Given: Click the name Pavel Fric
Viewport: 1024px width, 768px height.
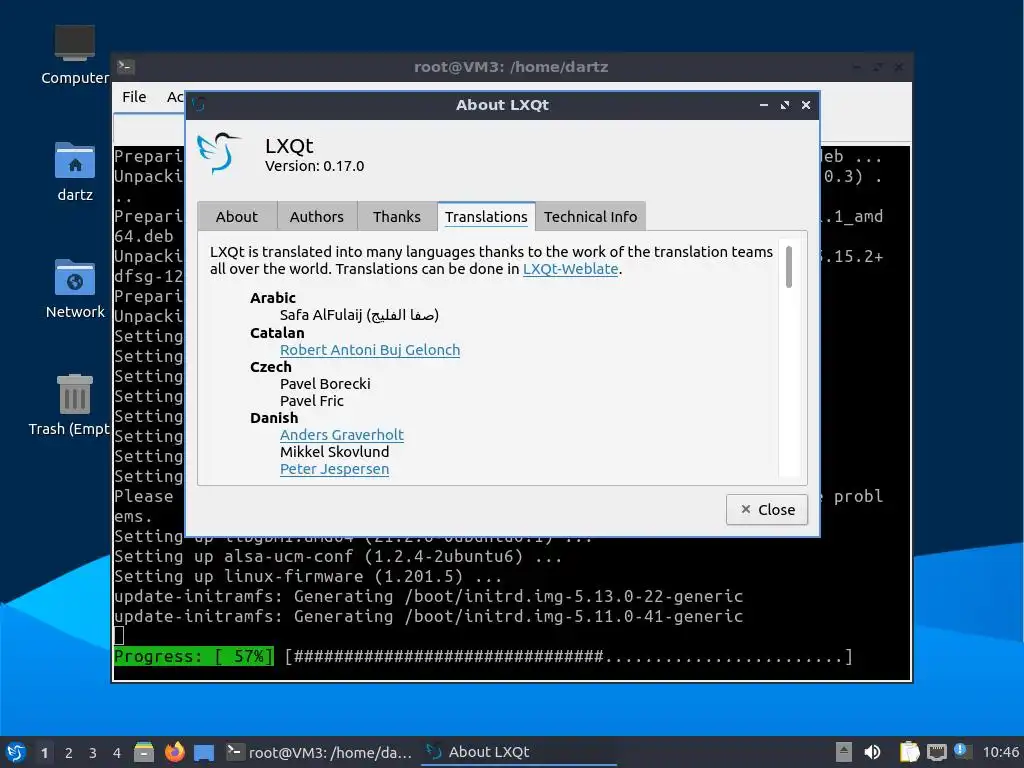Looking at the screenshot, I should click(x=312, y=401).
